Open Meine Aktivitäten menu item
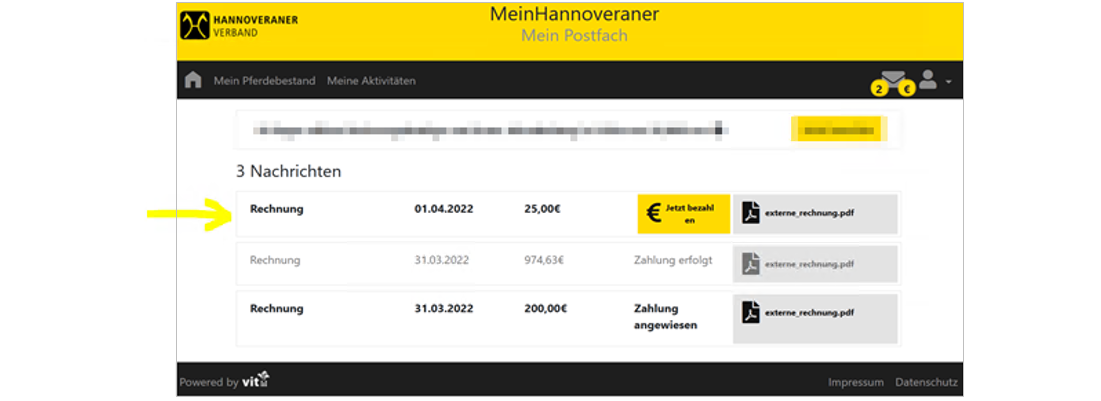Image resolution: width=1101 pixels, height=401 pixels. click(371, 81)
